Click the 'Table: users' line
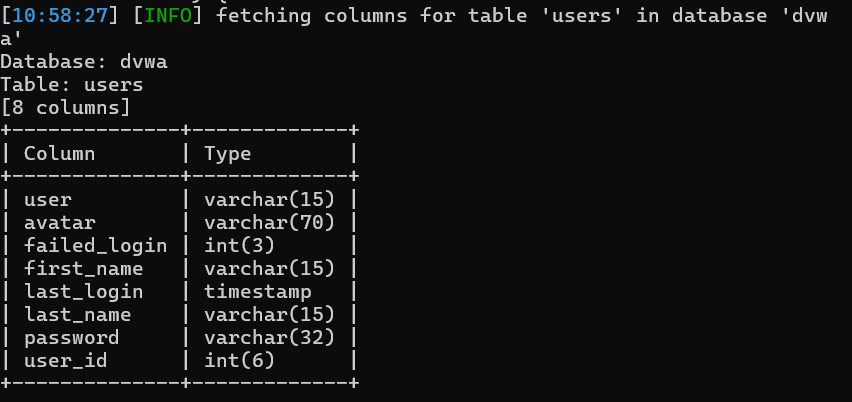 tap(72, 85)
